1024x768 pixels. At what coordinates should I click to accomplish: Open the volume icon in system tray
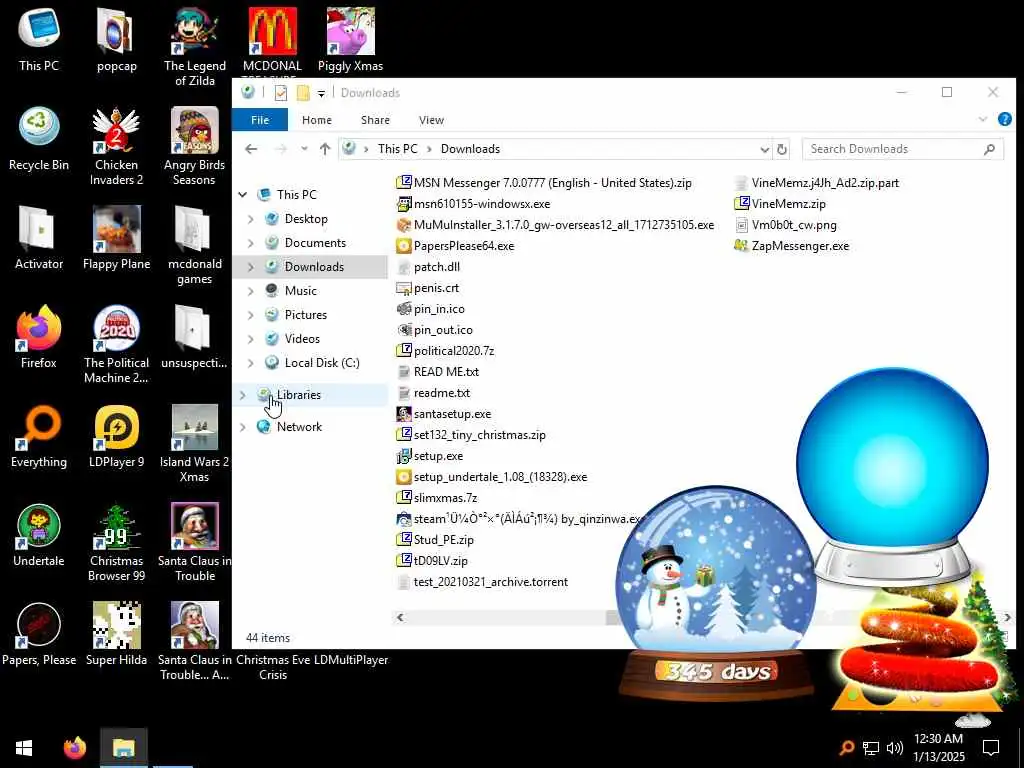pos(895,748)
